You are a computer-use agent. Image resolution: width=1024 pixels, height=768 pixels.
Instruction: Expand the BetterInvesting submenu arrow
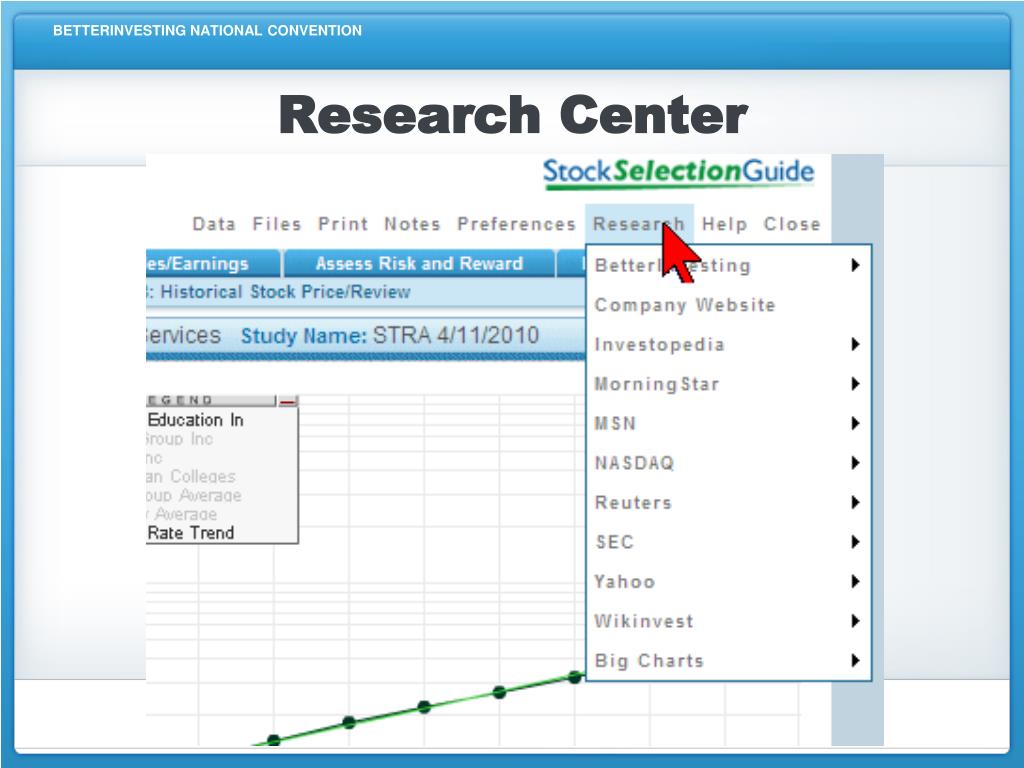coord(855,265)
